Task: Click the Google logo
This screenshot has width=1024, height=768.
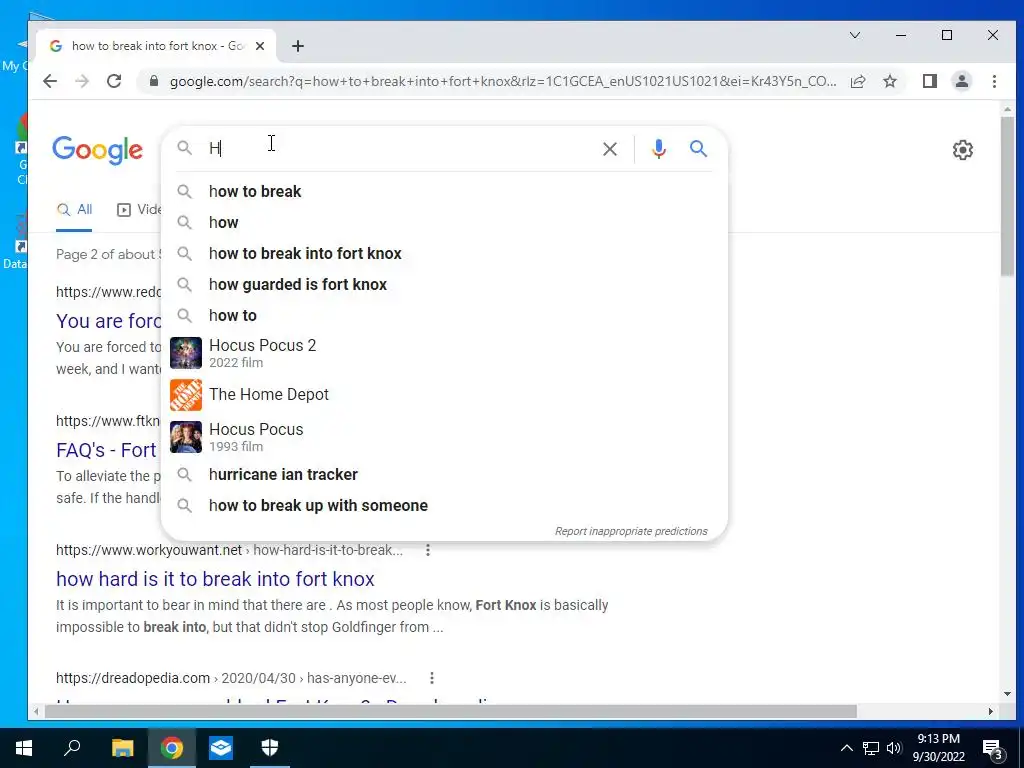Action: tap(97, 150)
